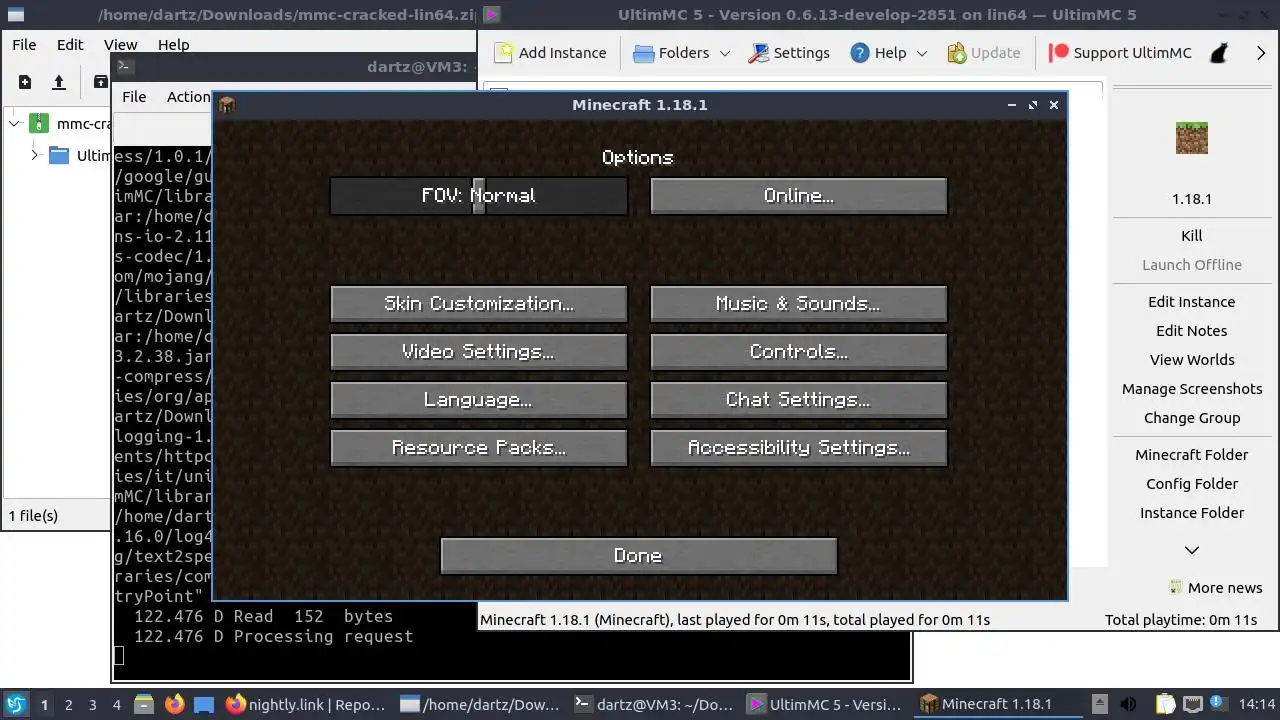Click the show desktop icon in taskbar
The width and height of the screenshot is (1280, 720).
[x=204, y=704]
